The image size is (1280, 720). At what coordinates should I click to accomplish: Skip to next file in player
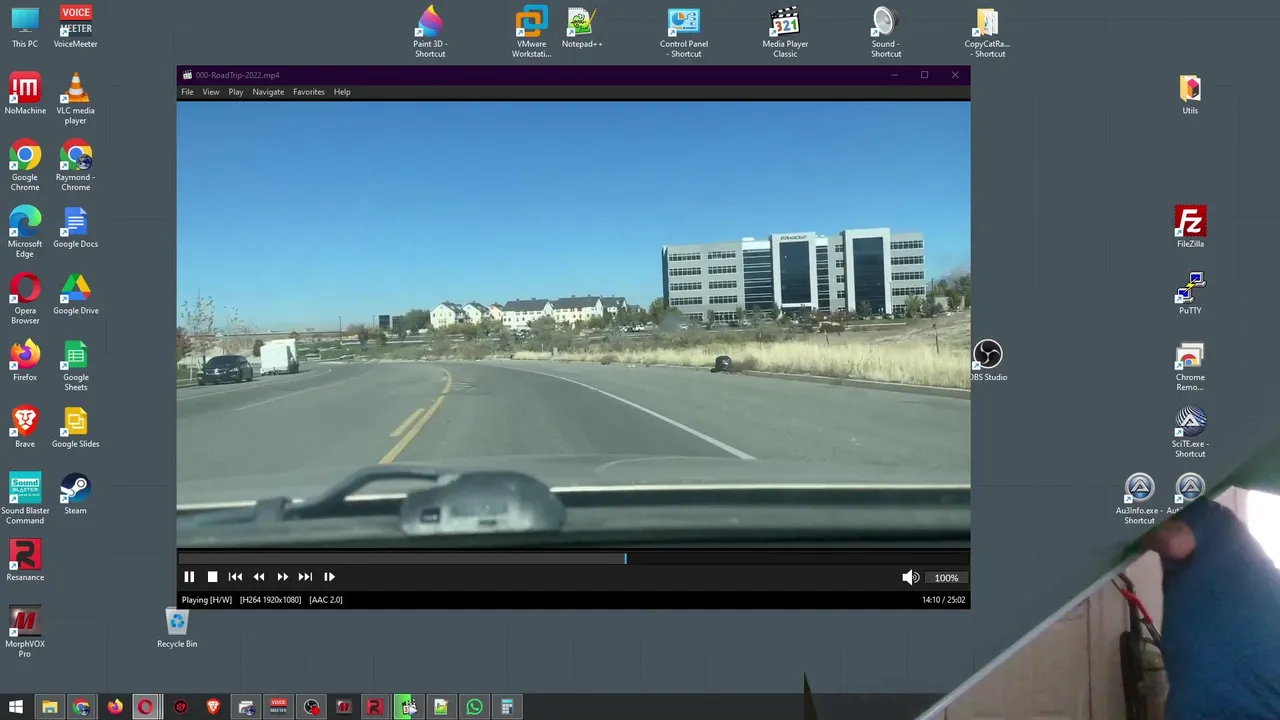[305, 577]
